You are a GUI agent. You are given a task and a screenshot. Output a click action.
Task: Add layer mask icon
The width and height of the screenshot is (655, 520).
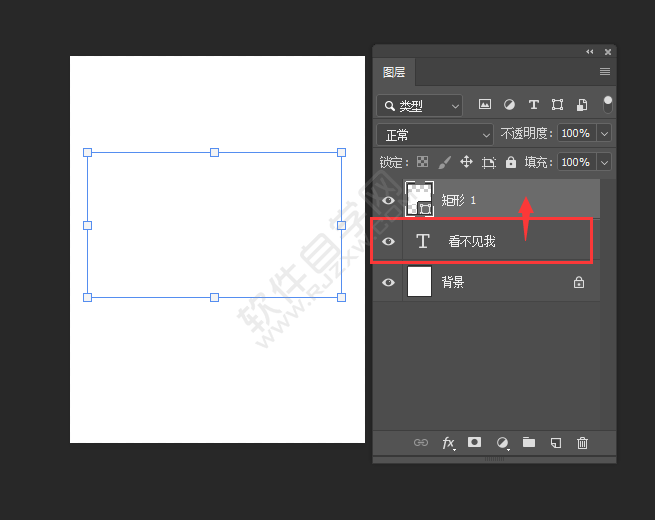click(474, 442)
